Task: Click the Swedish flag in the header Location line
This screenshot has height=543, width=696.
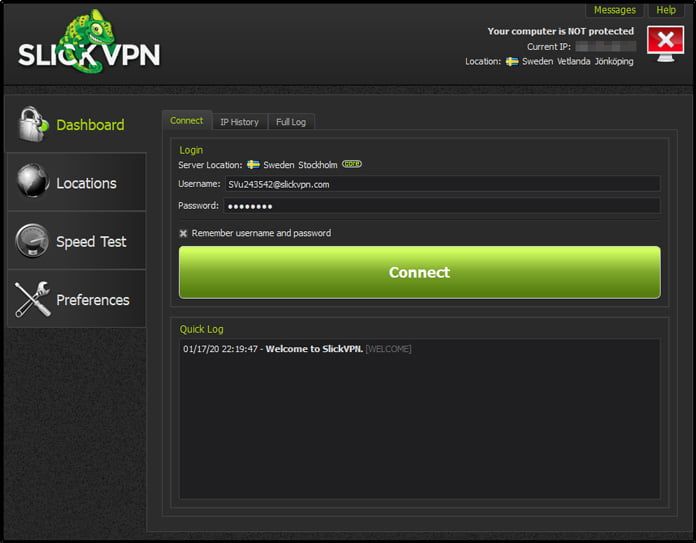Action: 512,61
